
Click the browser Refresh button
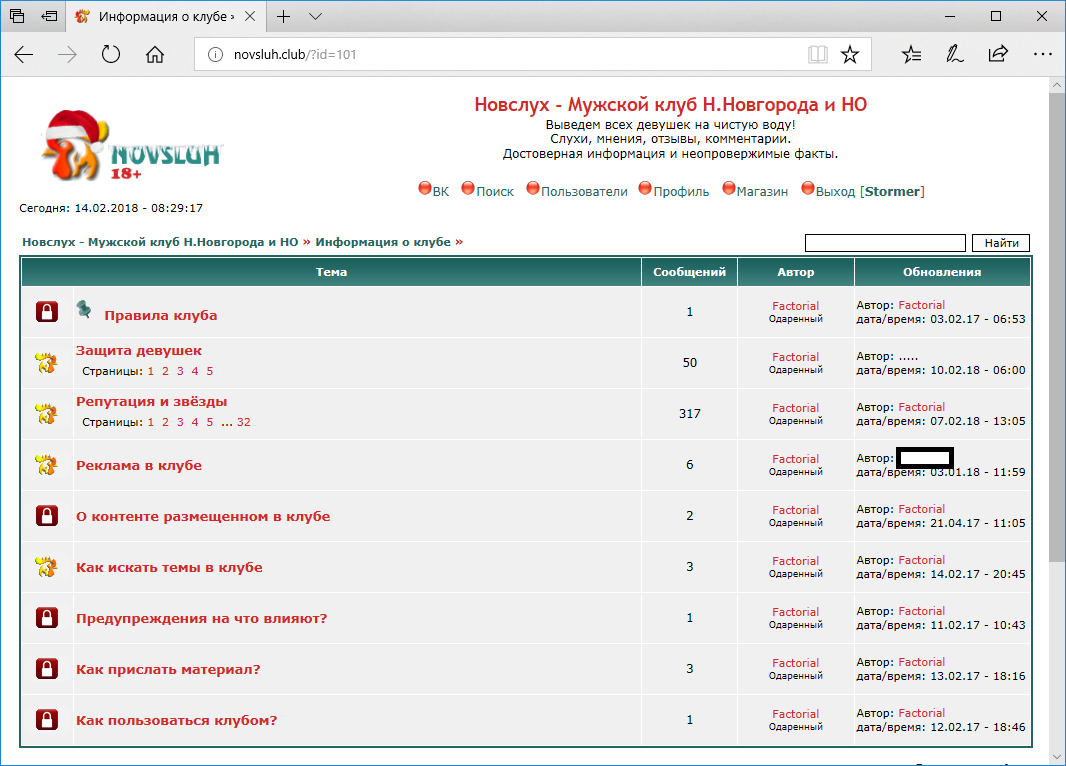point(111,55)
